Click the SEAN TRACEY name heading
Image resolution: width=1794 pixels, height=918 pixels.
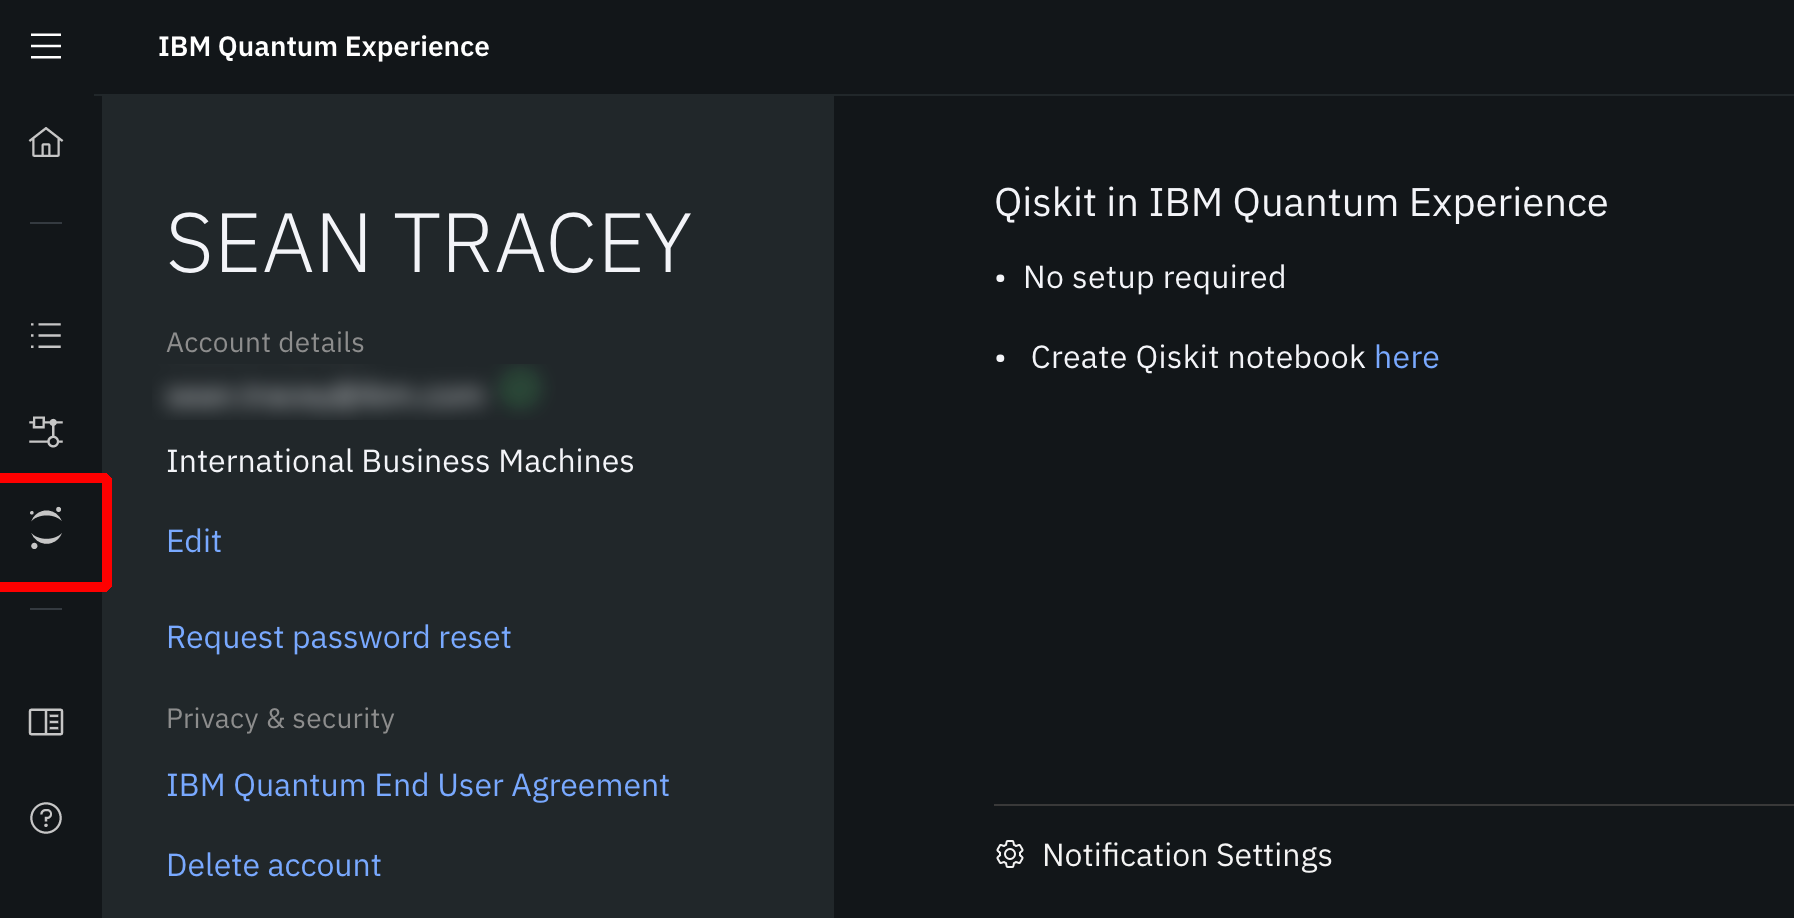pos(429,243)
